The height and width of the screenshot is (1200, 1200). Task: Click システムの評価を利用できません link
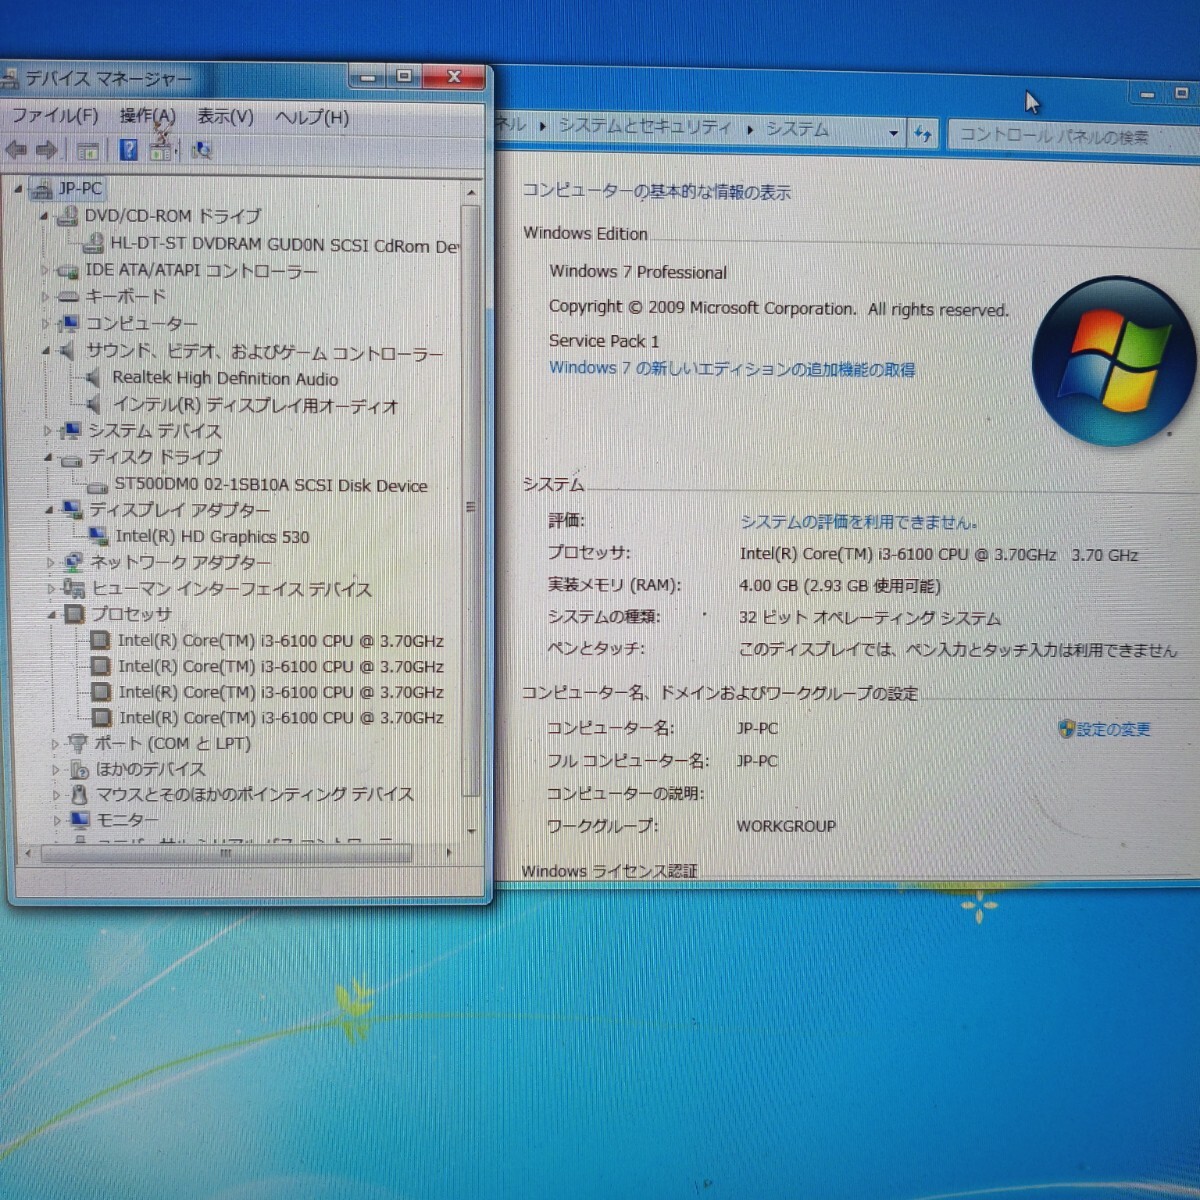pos(859,522)
